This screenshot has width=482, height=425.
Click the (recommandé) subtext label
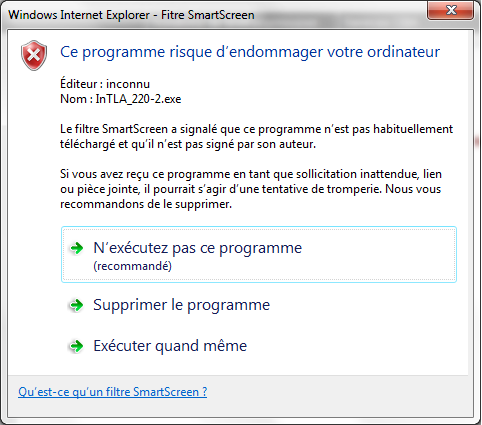coord(132,266)
